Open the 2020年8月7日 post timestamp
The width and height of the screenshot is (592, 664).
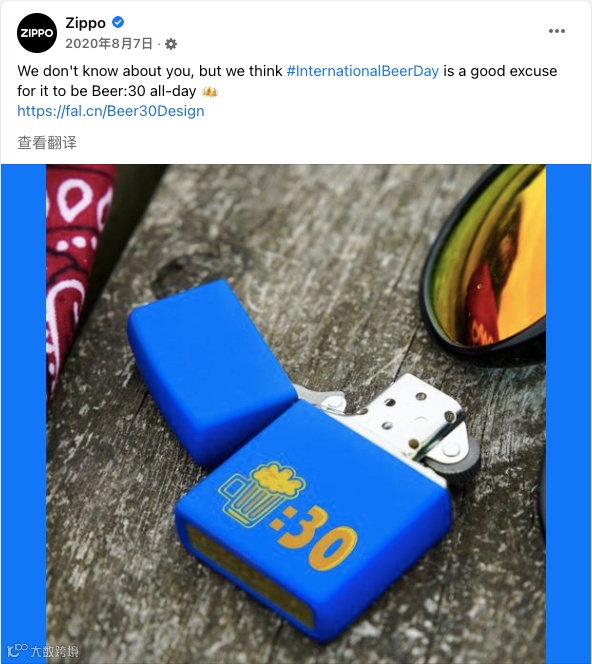pyautogui.click(x=108, y=44)
